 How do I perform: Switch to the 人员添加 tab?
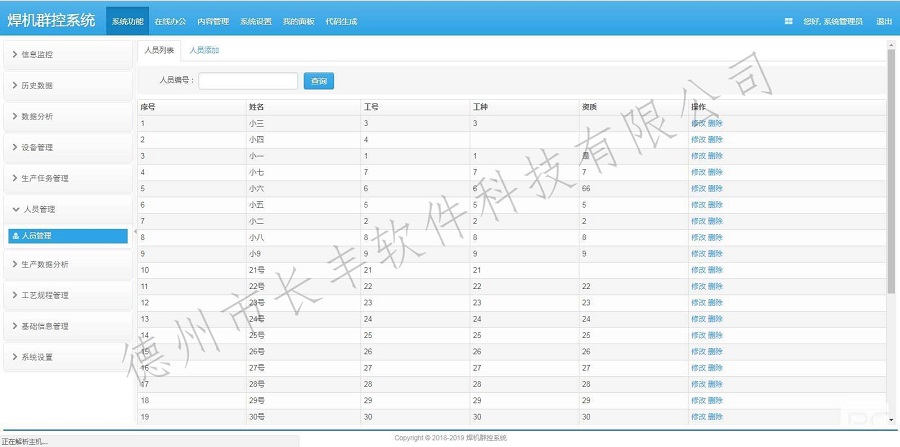pos(205,50)
